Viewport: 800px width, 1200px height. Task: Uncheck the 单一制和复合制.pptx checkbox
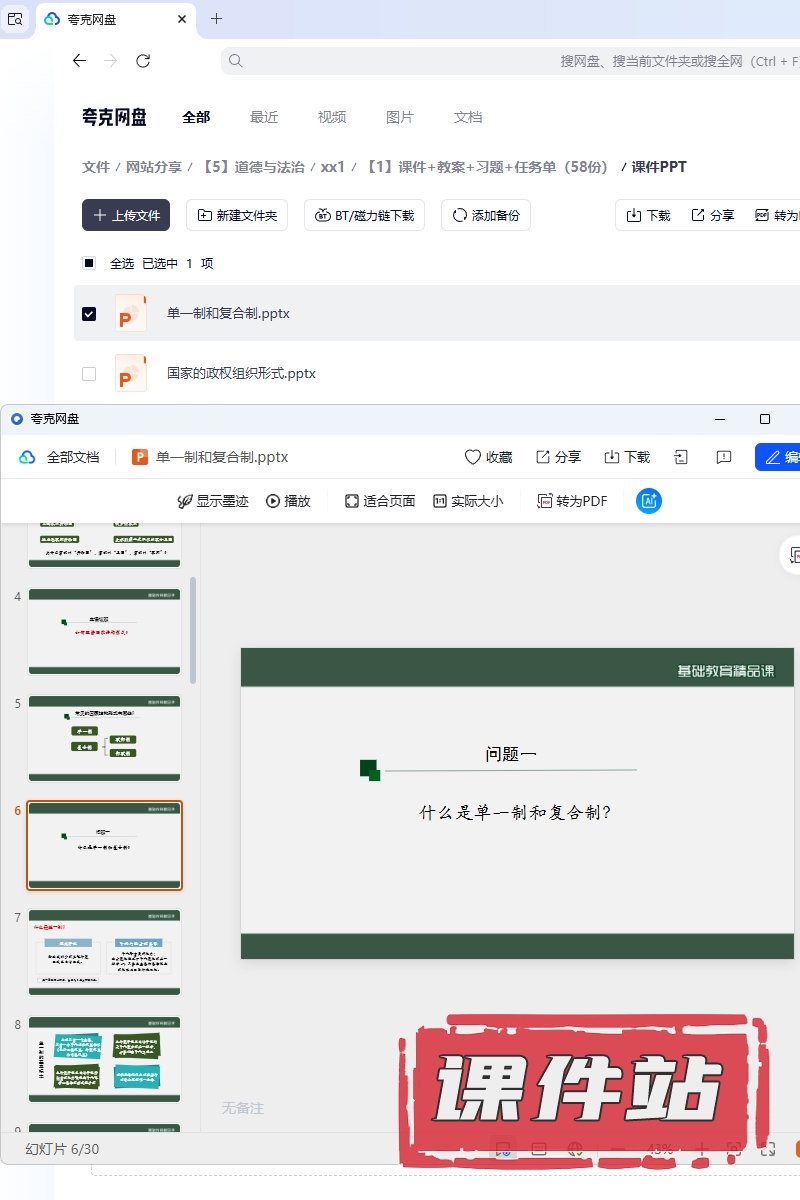coord(89,314)
